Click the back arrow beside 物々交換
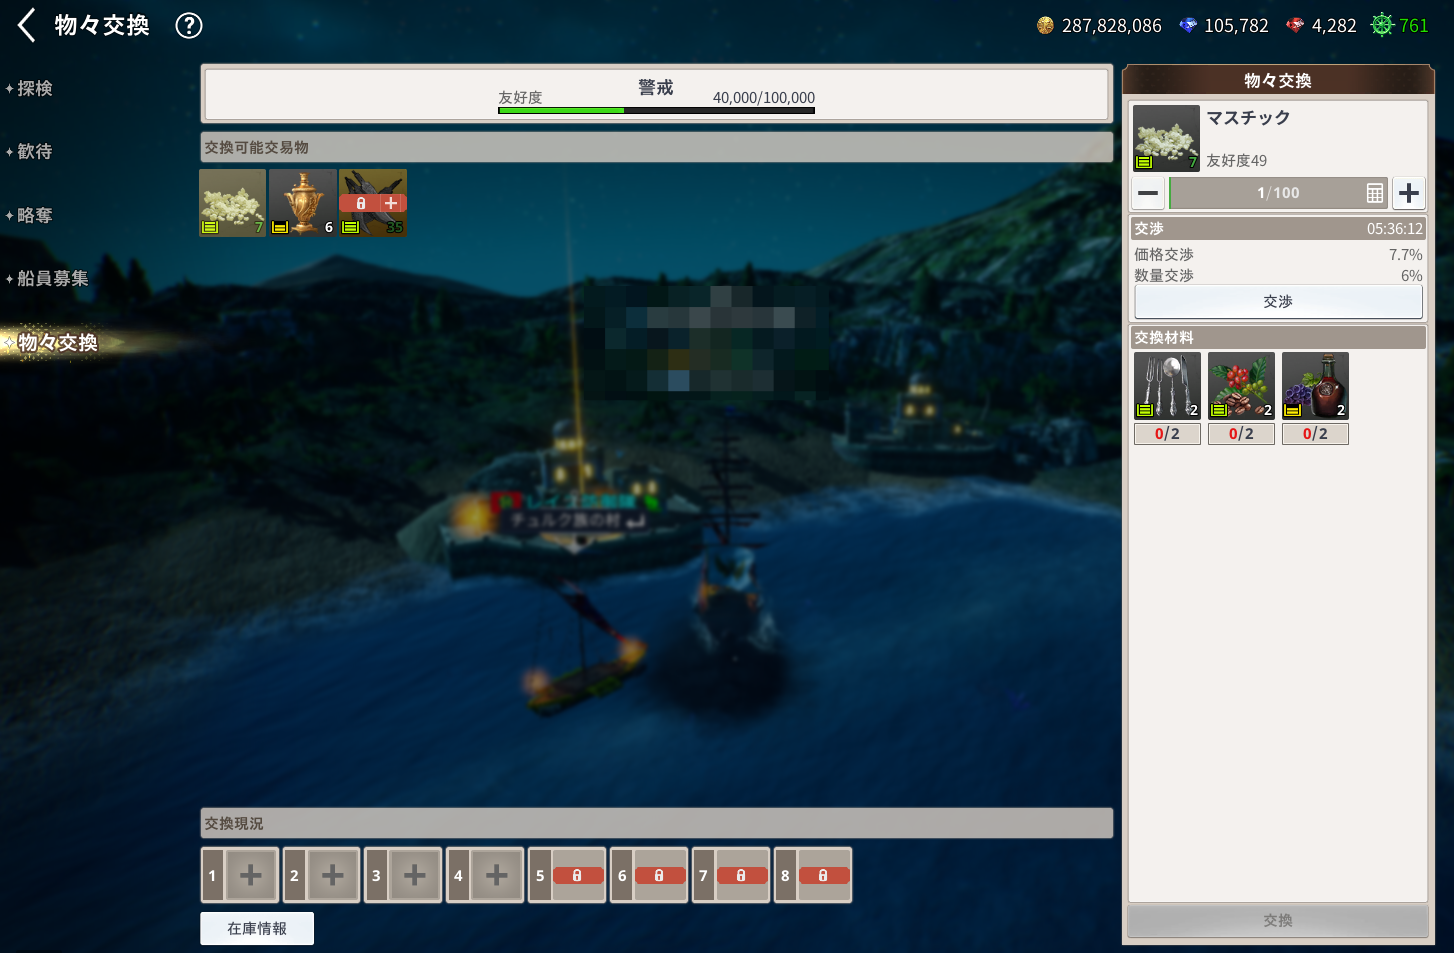Viewport: 1454px width, 953px height. [x=27, y=26]
